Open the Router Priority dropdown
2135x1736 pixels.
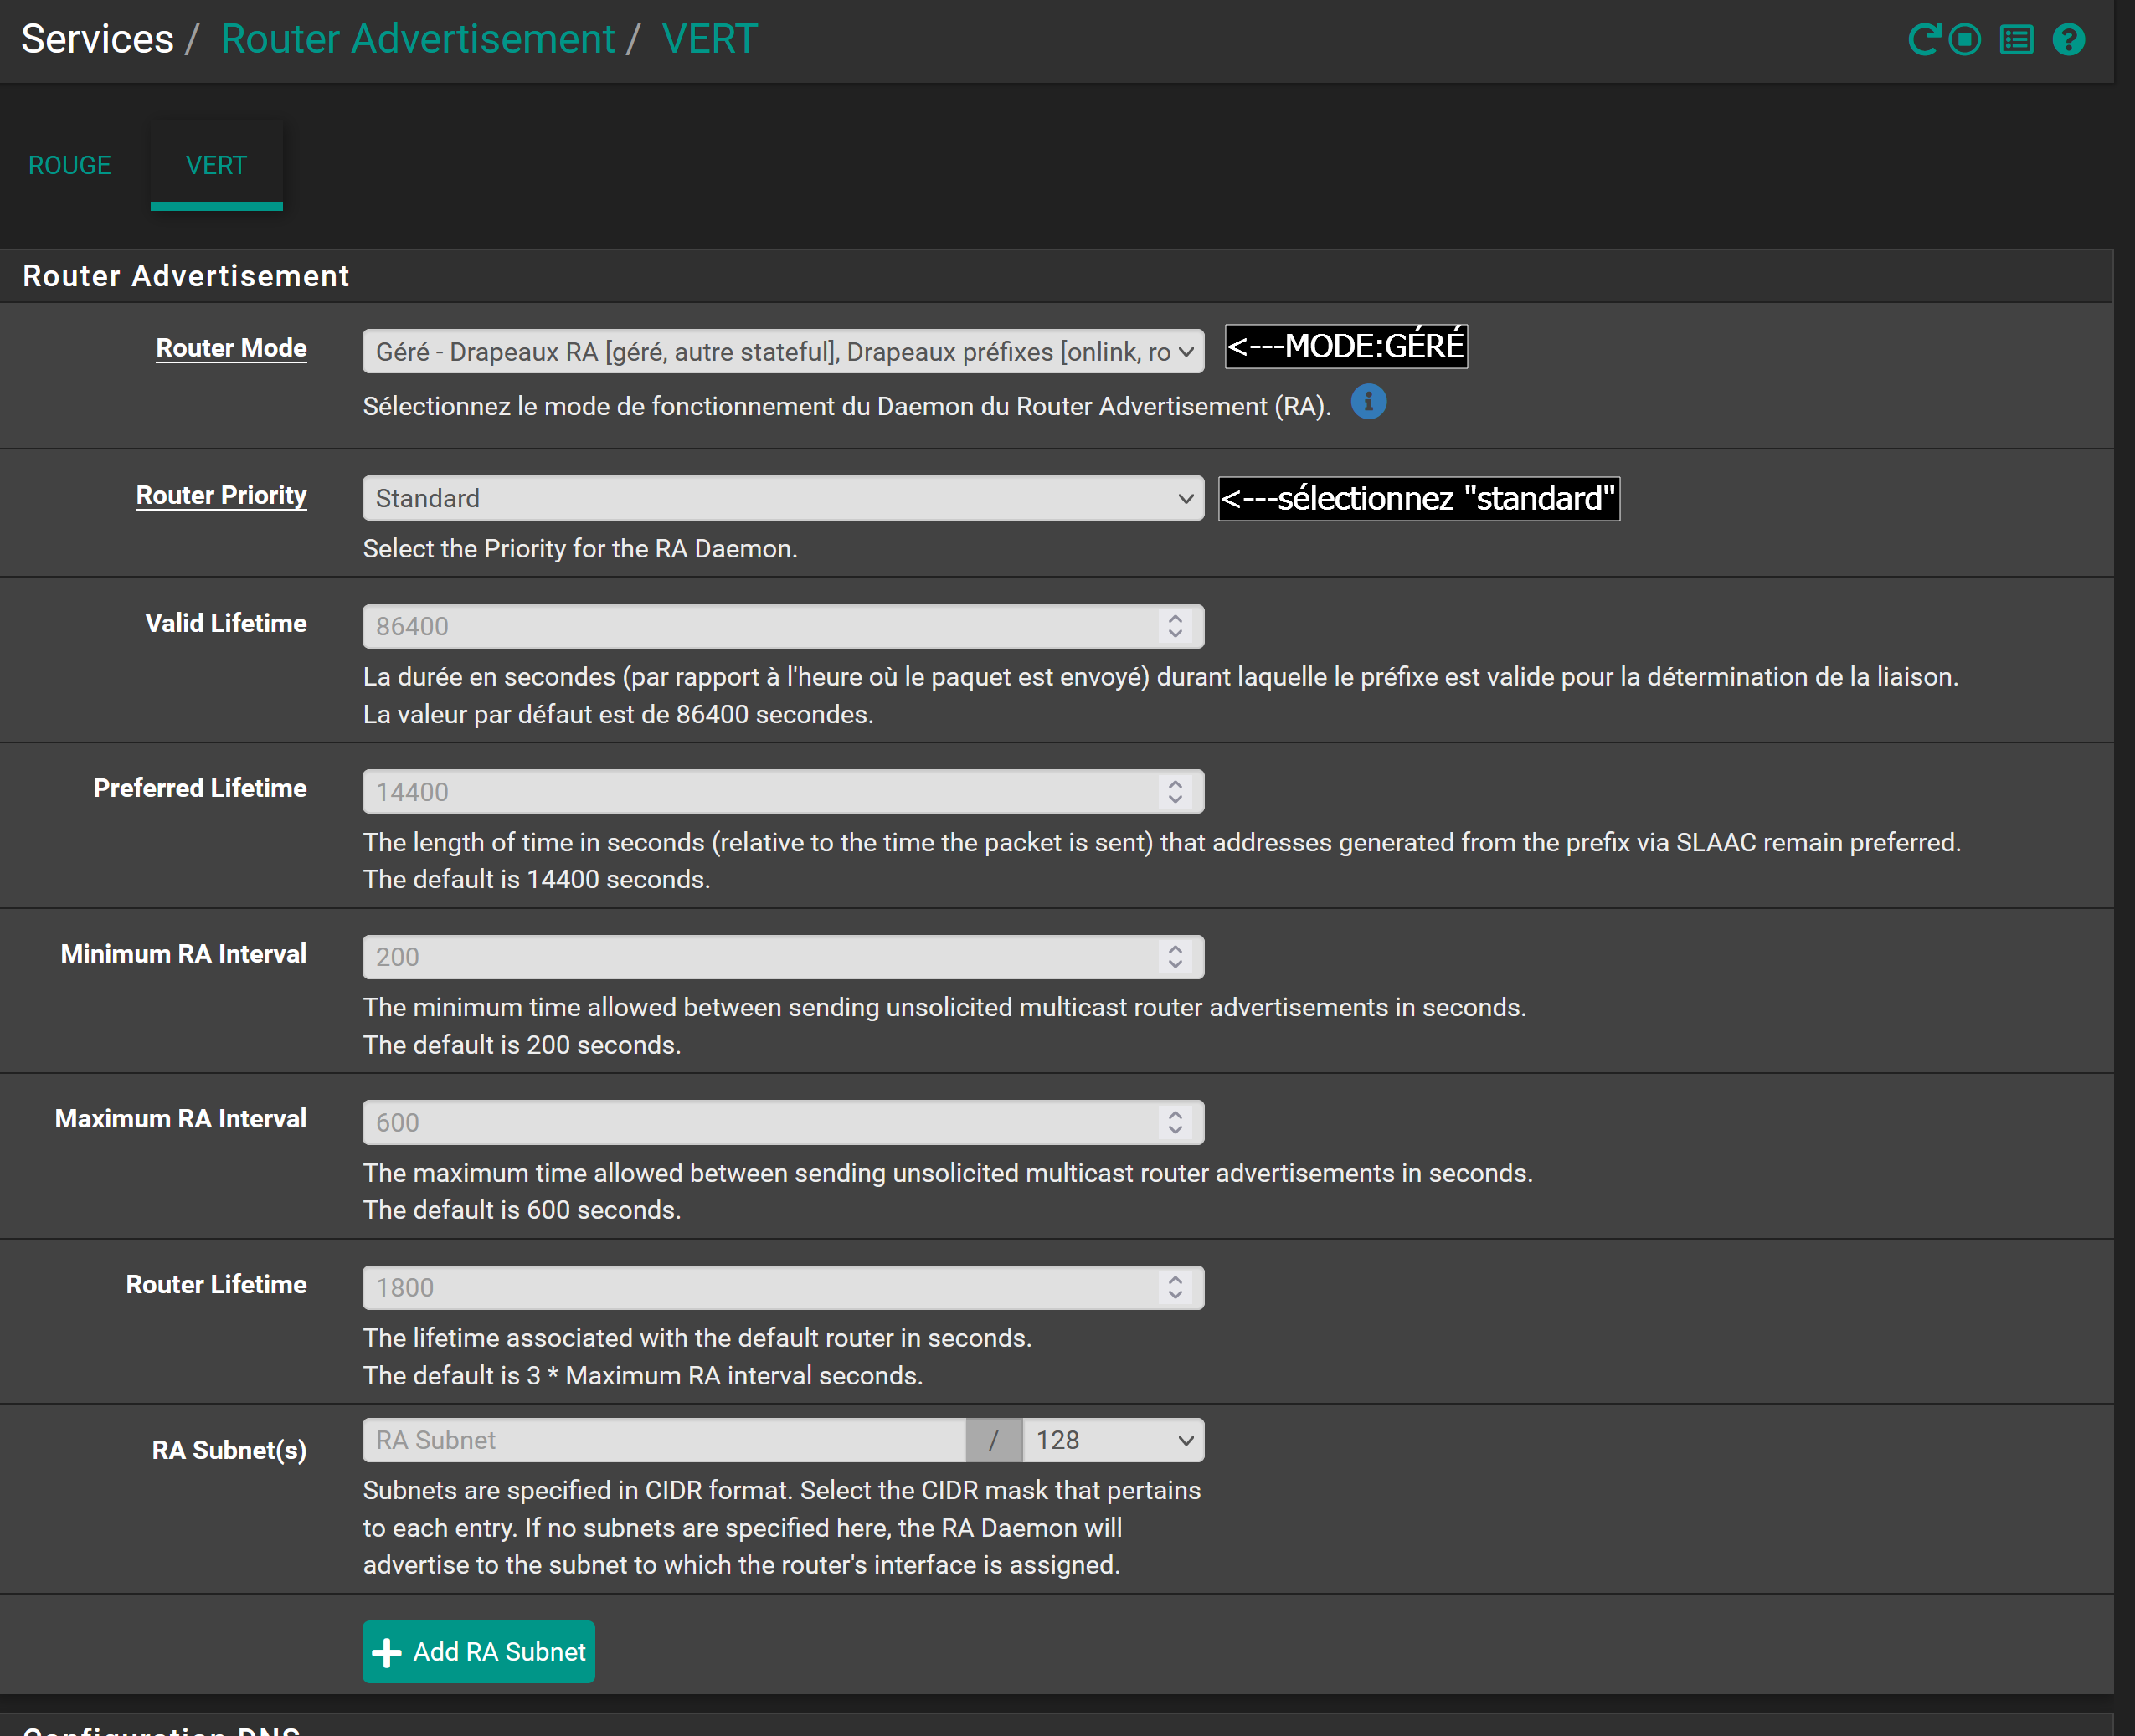(782, 498)
